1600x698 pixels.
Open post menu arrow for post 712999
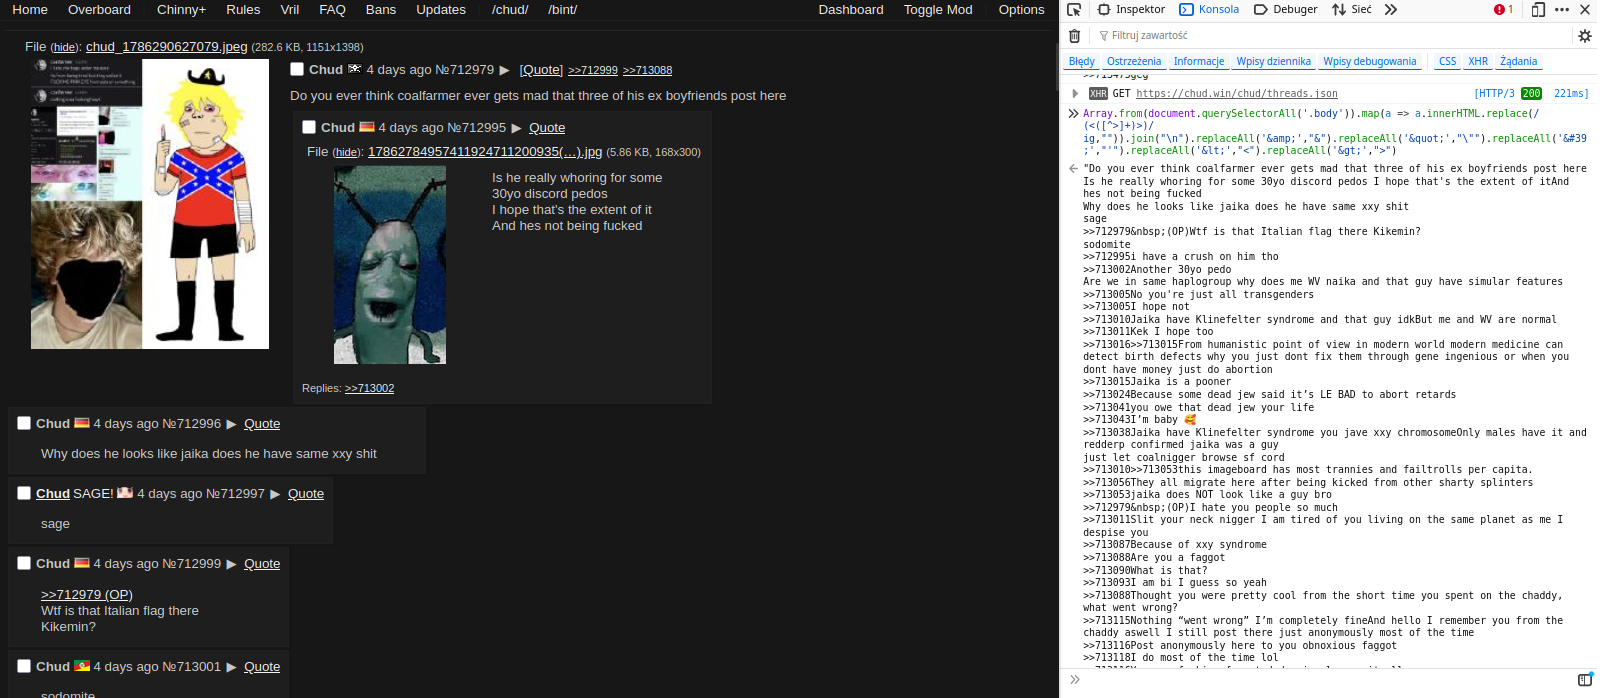(x=232, y=564)
